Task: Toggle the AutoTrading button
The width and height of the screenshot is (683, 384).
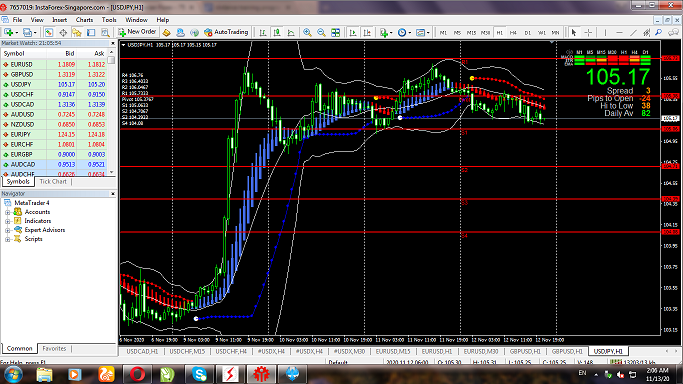Action: [x=226, y=32]
